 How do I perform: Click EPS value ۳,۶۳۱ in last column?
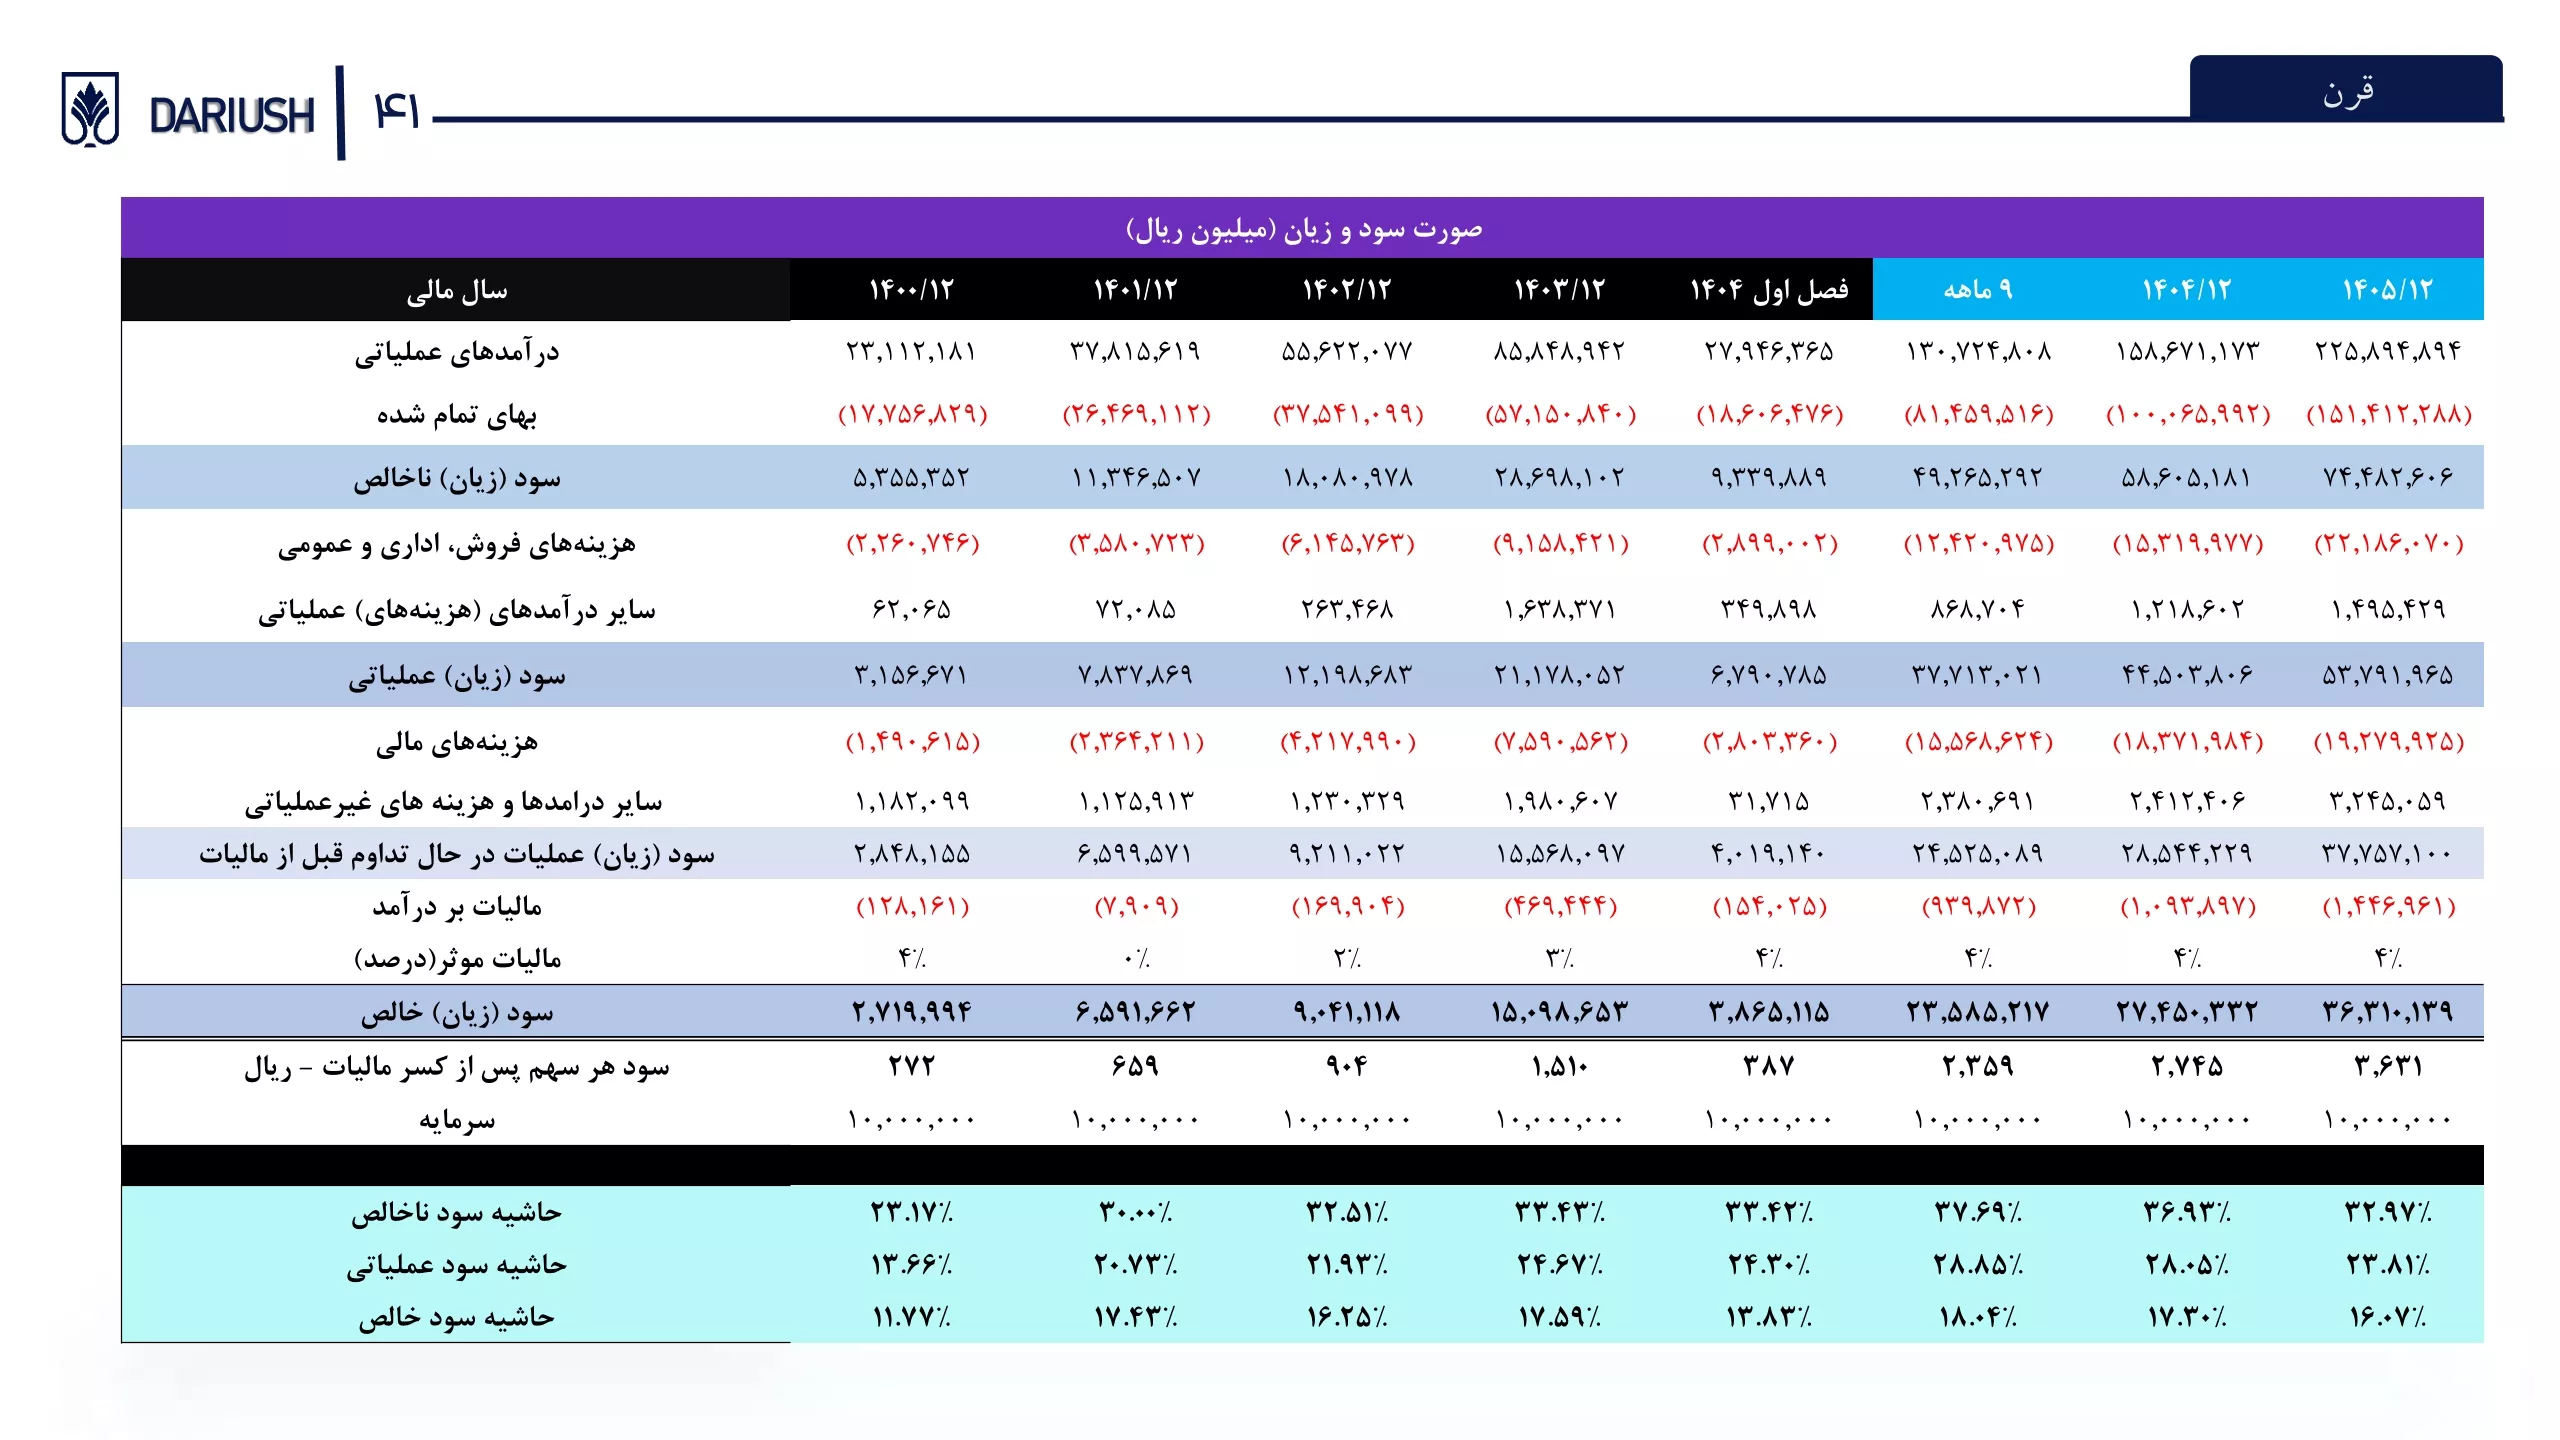click(2387, 1066)
